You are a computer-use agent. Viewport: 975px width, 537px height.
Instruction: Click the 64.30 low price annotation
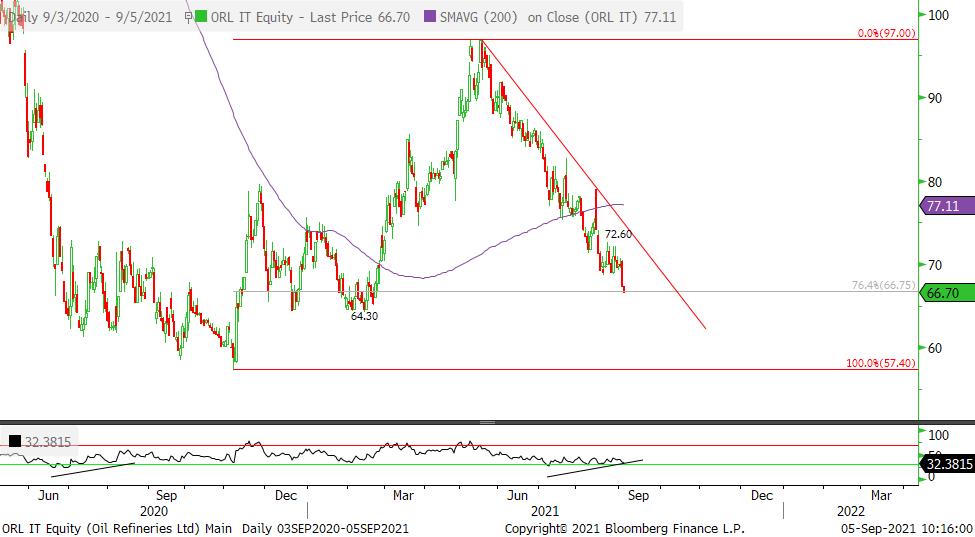(364, 316)
